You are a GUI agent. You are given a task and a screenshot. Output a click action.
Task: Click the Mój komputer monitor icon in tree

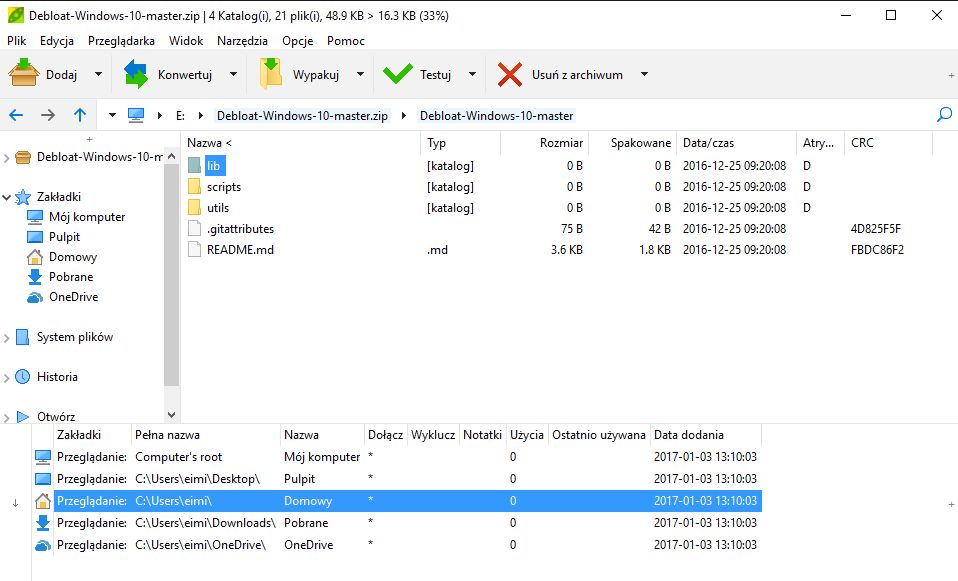35,217
